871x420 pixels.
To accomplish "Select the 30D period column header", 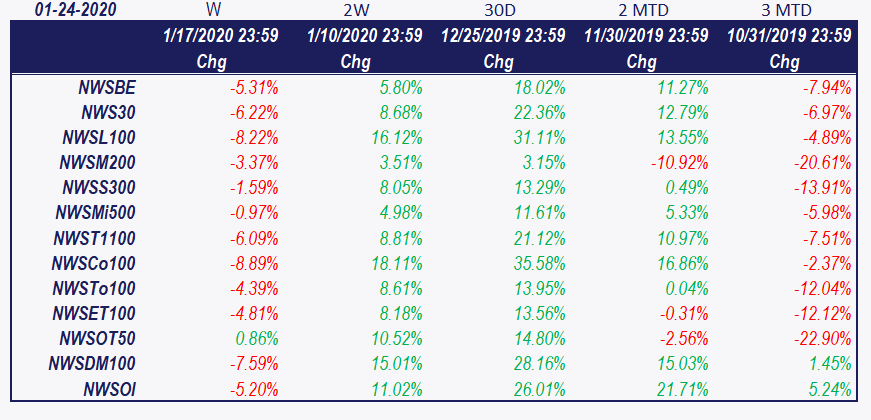I will pos(498,10).
